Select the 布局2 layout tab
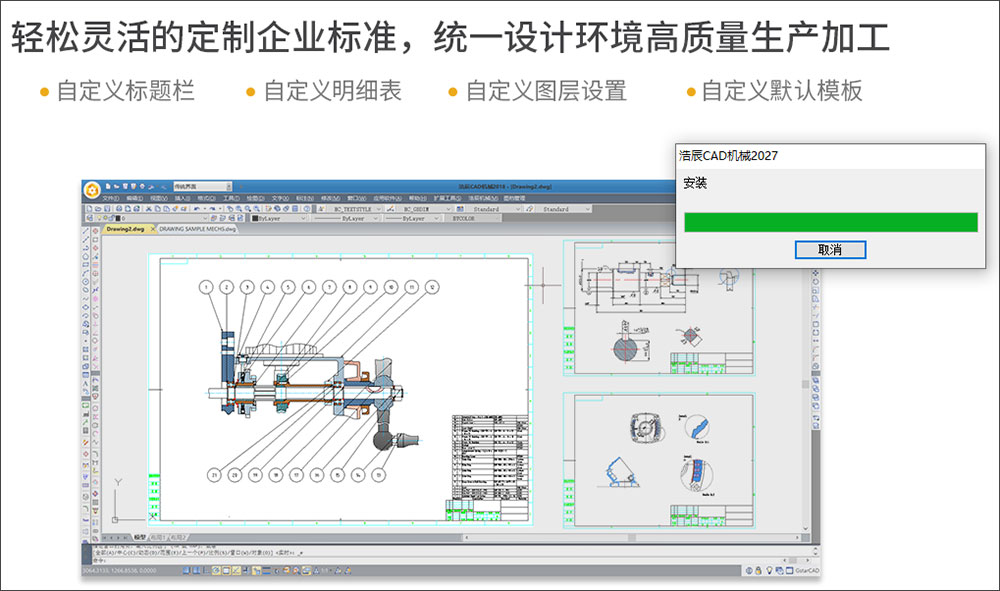Viewport: 1000px width, 591px height. (179, 537)
